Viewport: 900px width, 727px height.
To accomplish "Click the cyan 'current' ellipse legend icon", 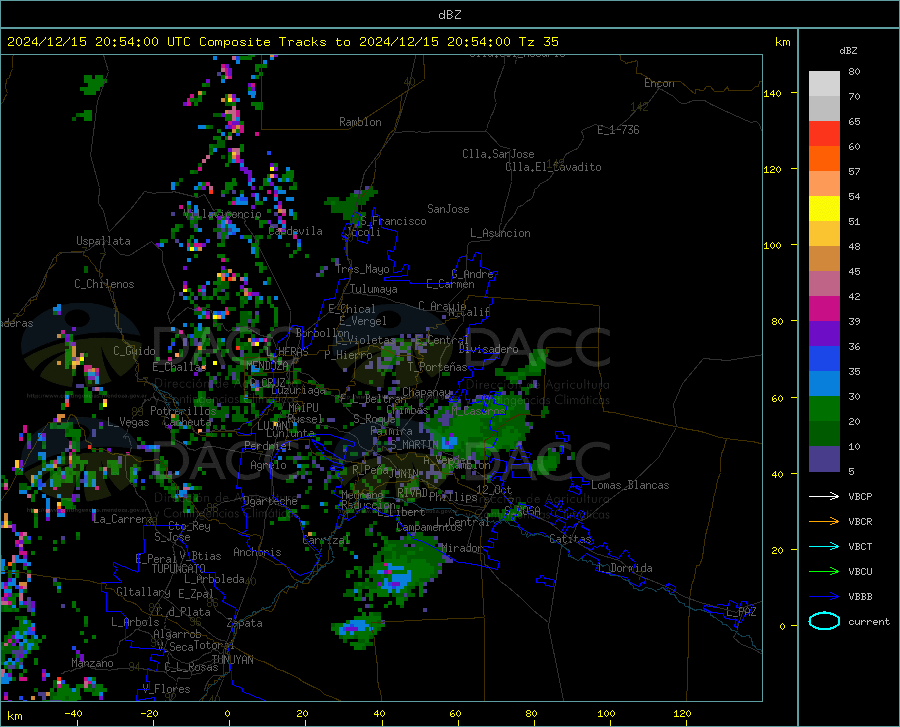I will point(824,621).
